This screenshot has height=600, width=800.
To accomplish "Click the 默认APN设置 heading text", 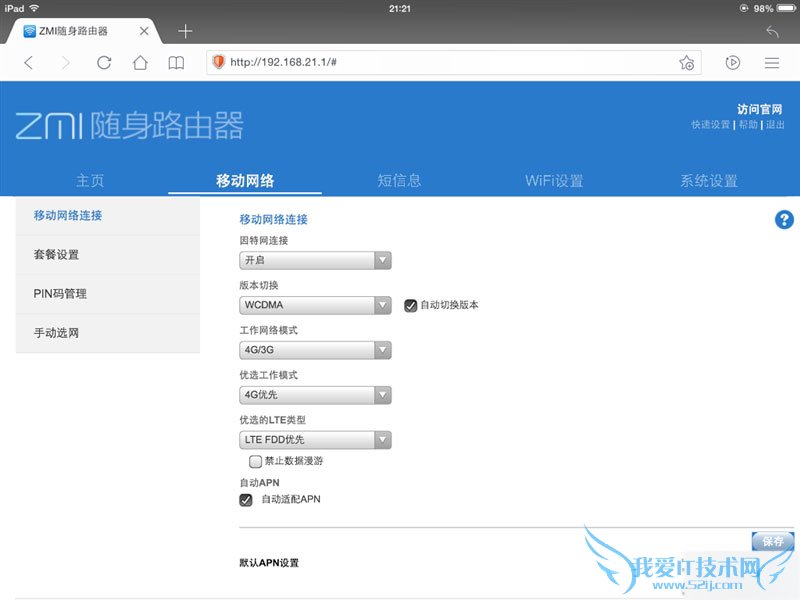I will 269,563.
